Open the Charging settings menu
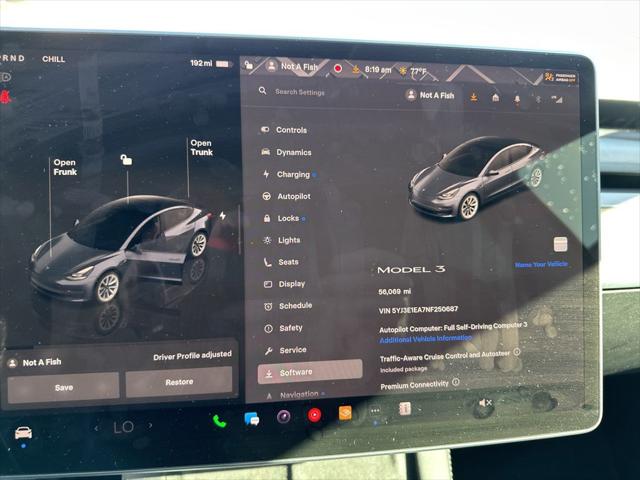 (288, 174)
